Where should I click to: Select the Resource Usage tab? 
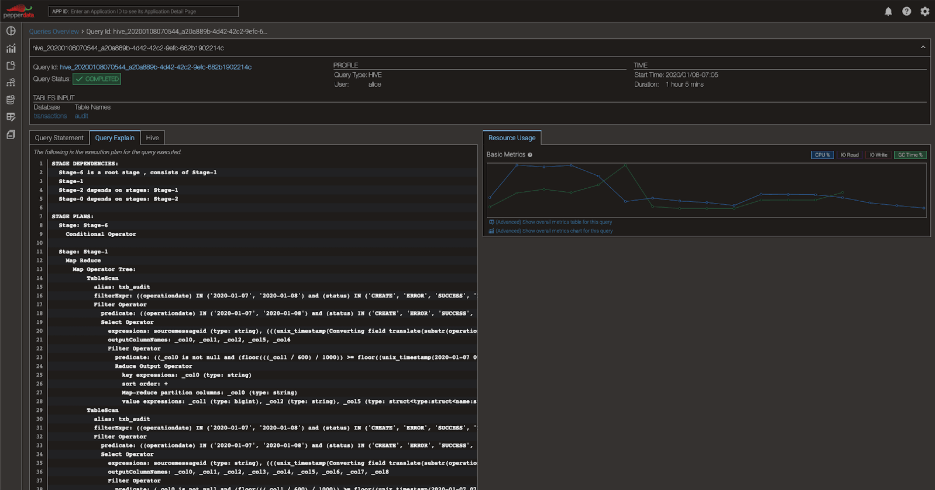(x=512, y=138)
